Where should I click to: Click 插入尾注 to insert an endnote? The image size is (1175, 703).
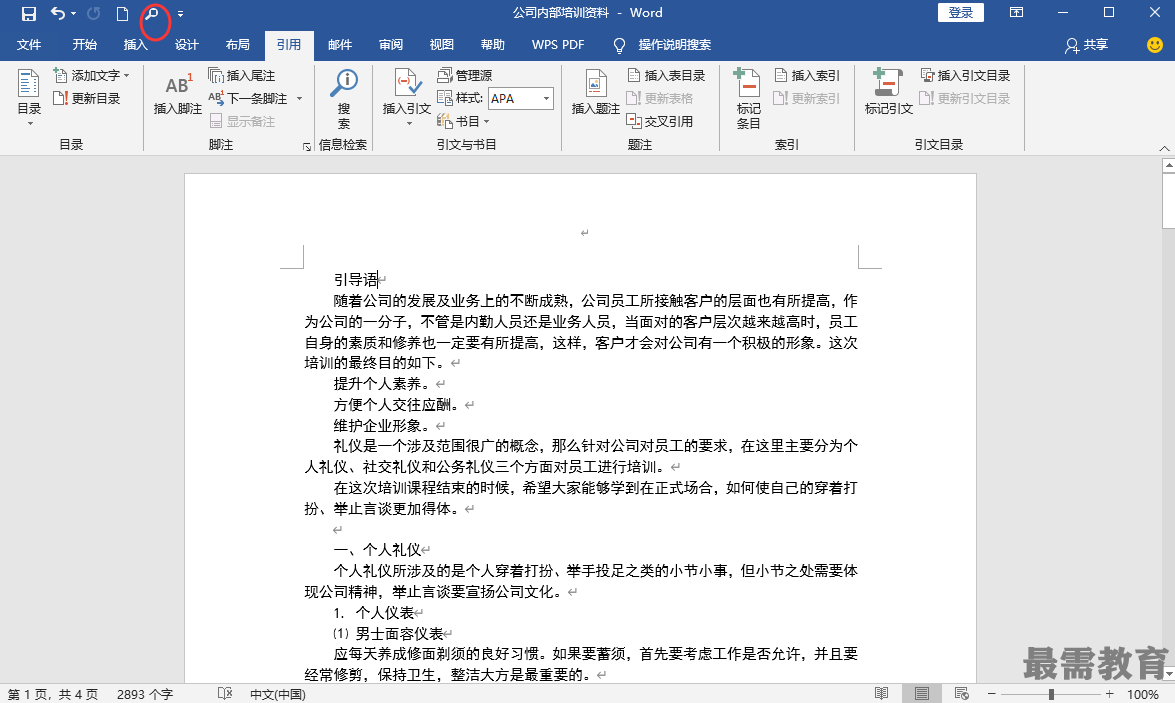[242, 76]
